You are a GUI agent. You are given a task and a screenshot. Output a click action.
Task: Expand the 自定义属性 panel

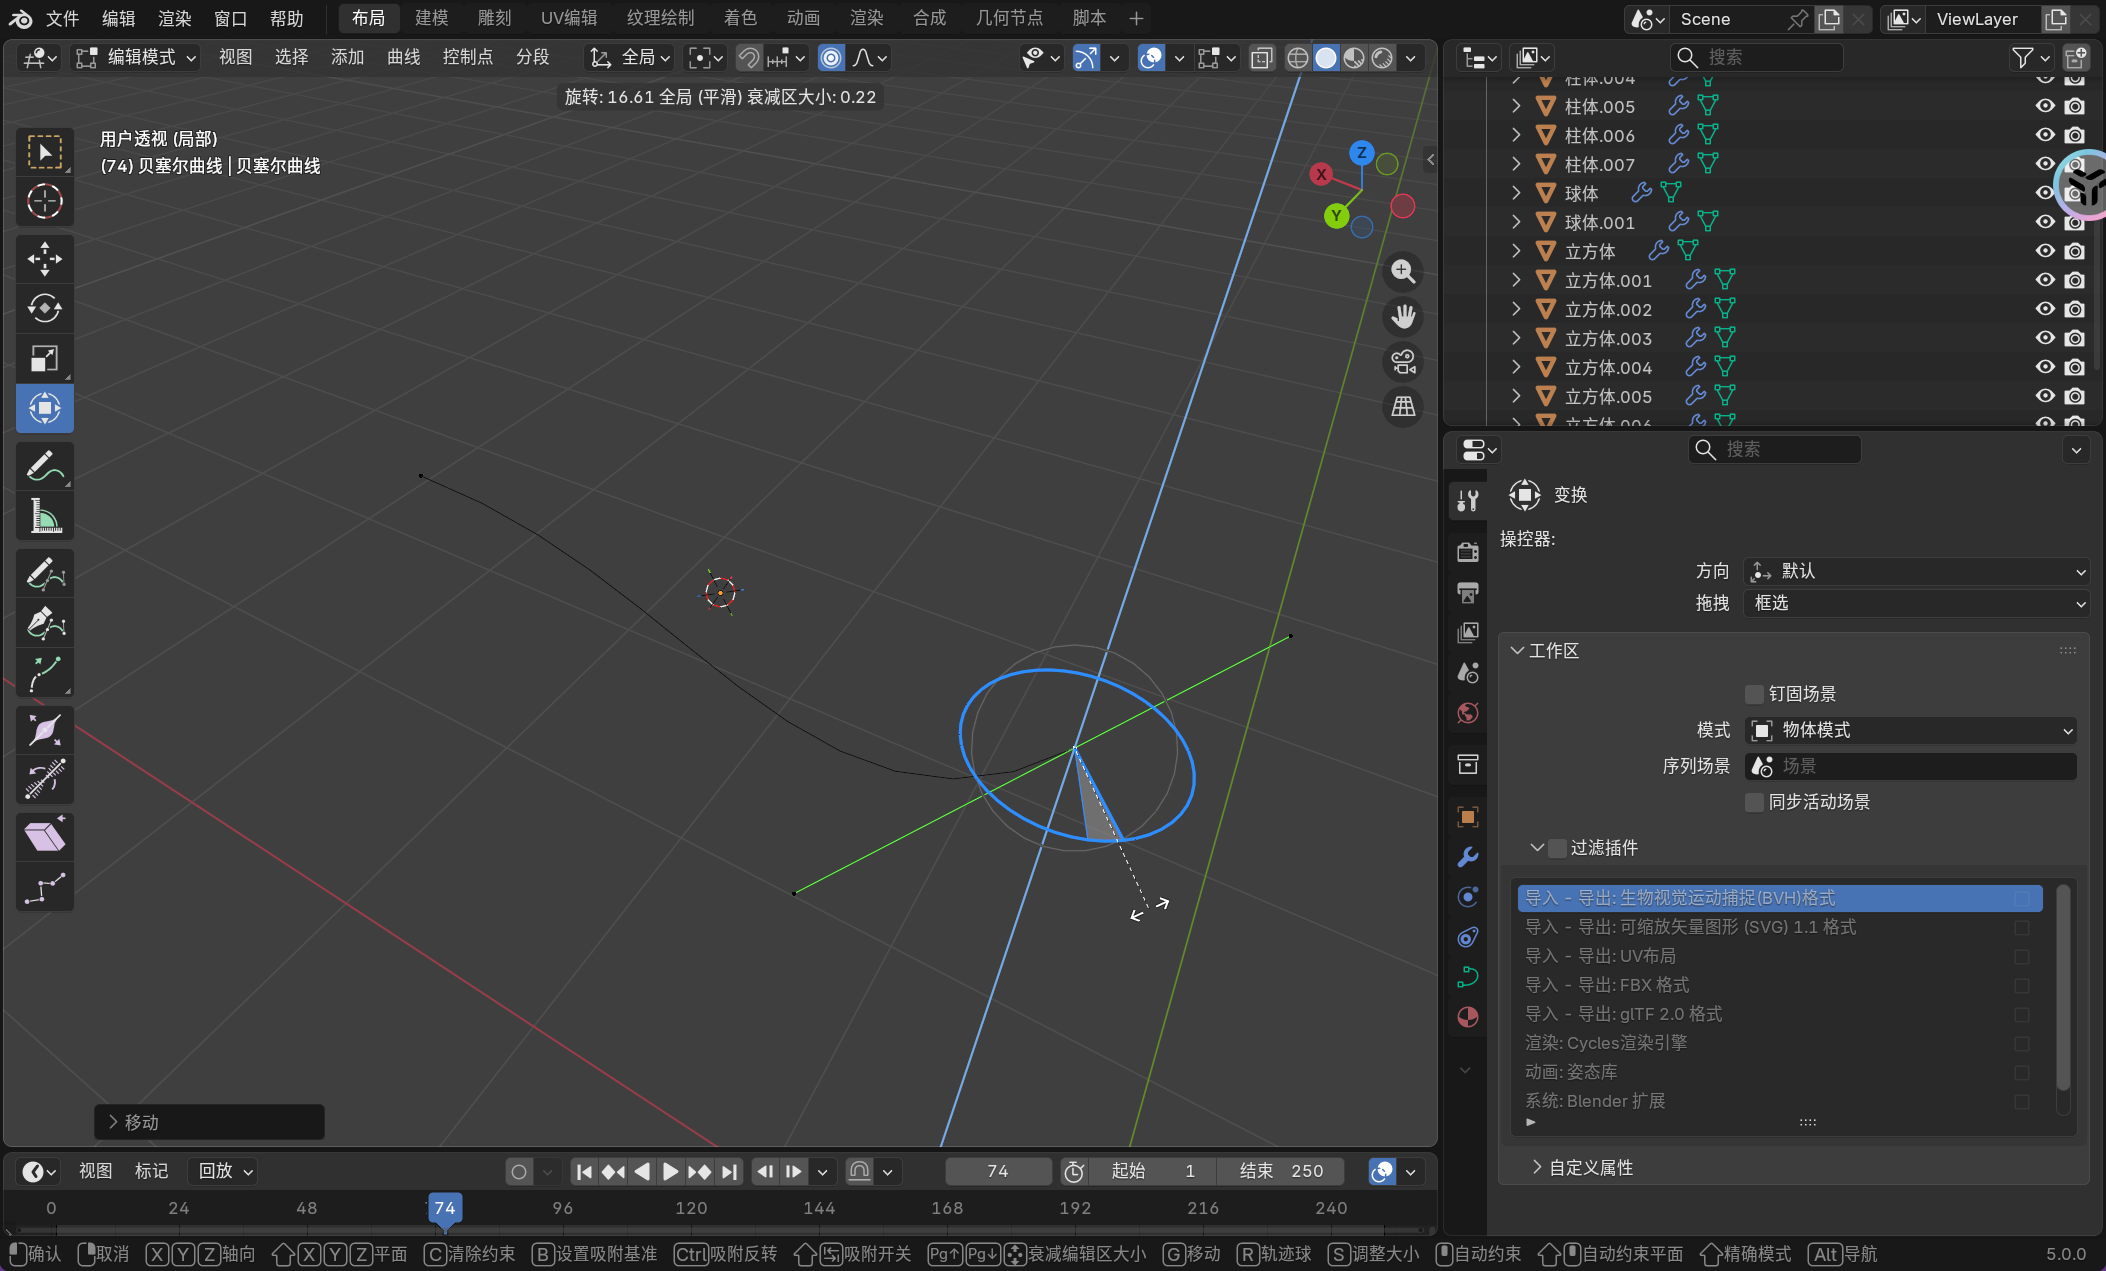[x=1590, y=1167]
